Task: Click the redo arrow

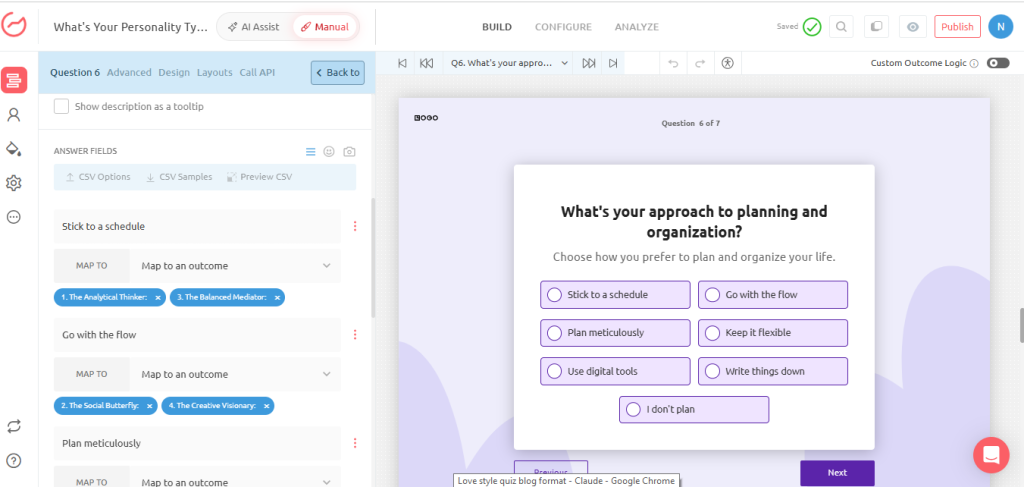Action: point(700,63)
